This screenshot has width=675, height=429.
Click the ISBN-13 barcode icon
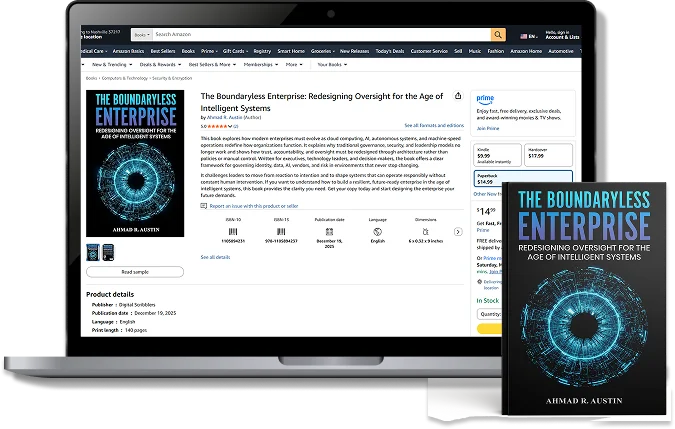pos(281,231)
